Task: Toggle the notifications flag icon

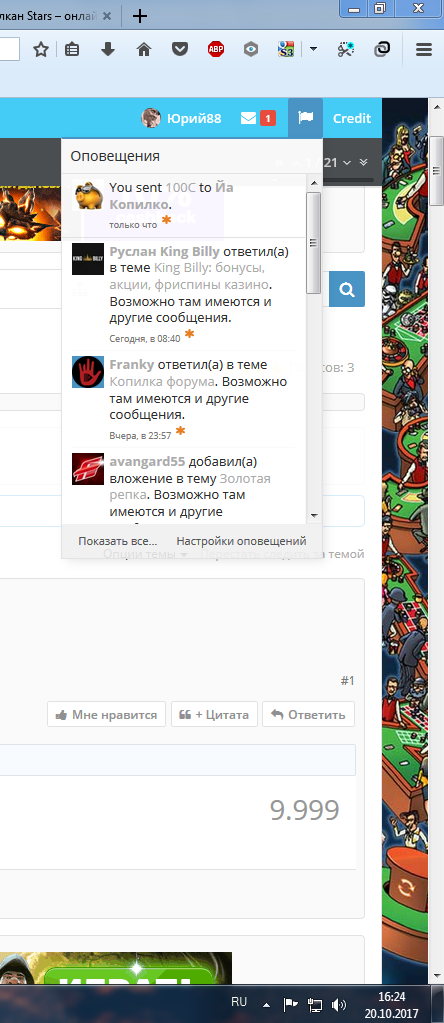Action: tap(305, 118)
